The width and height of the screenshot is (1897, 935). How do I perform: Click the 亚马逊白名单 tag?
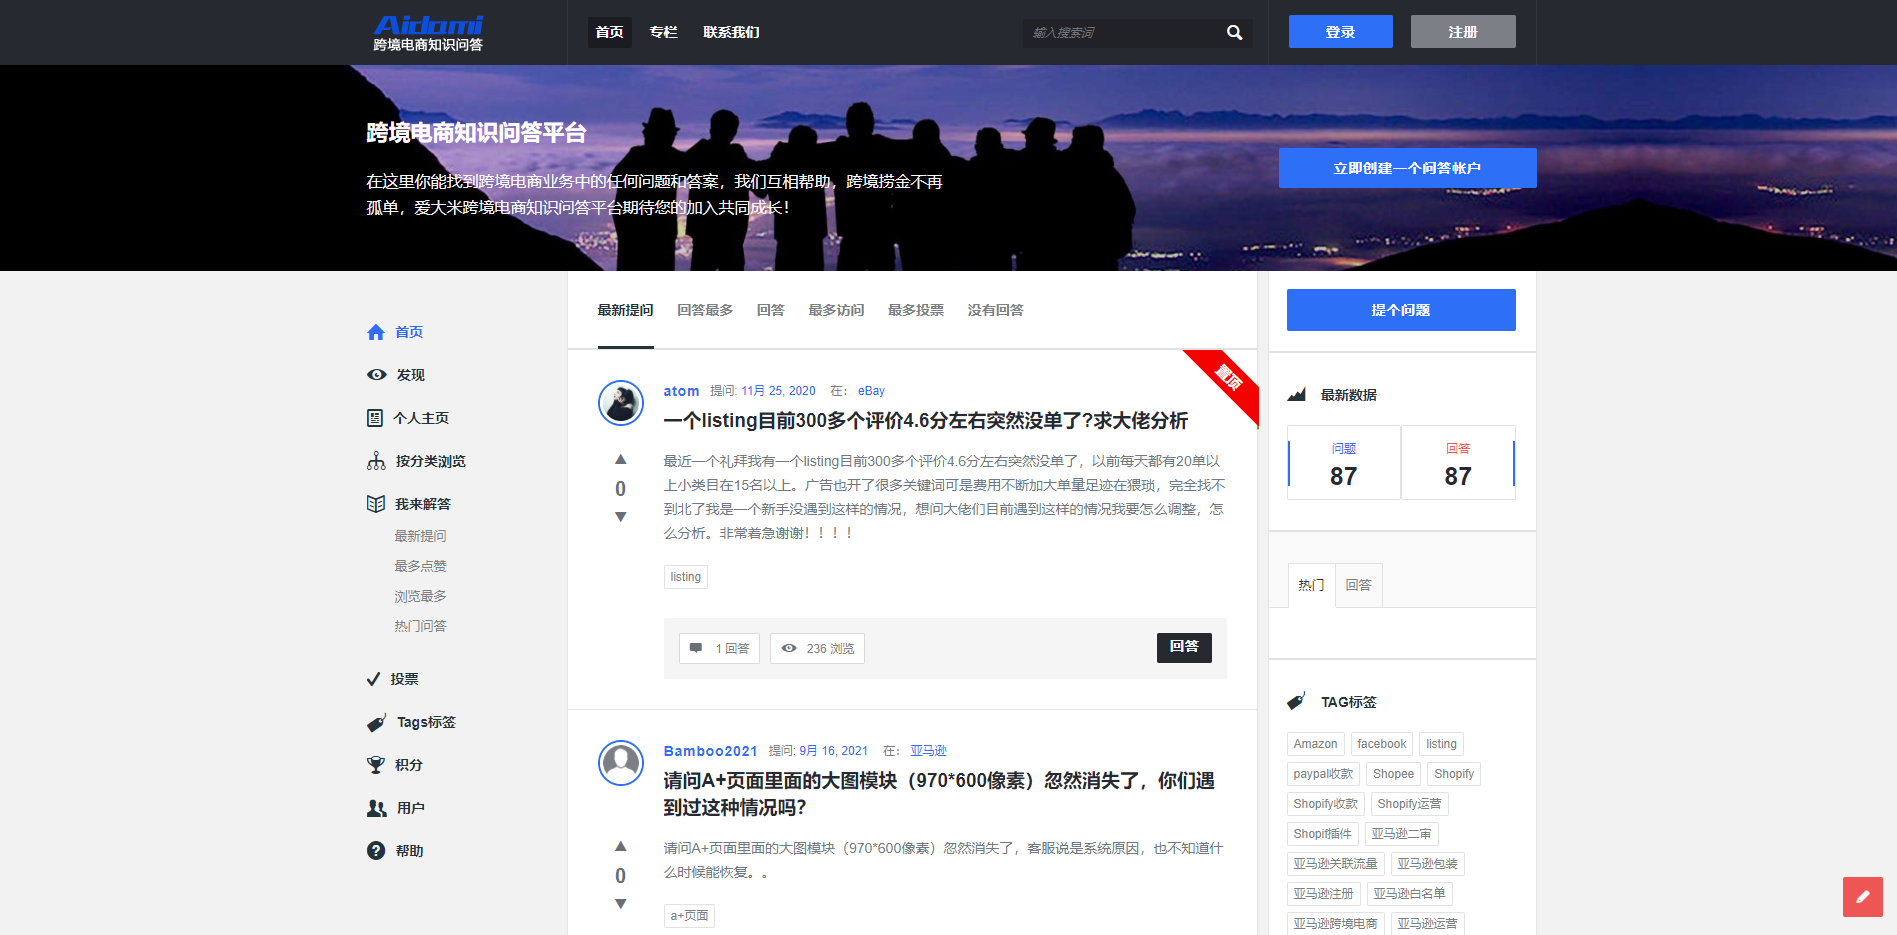(1410, 894)
